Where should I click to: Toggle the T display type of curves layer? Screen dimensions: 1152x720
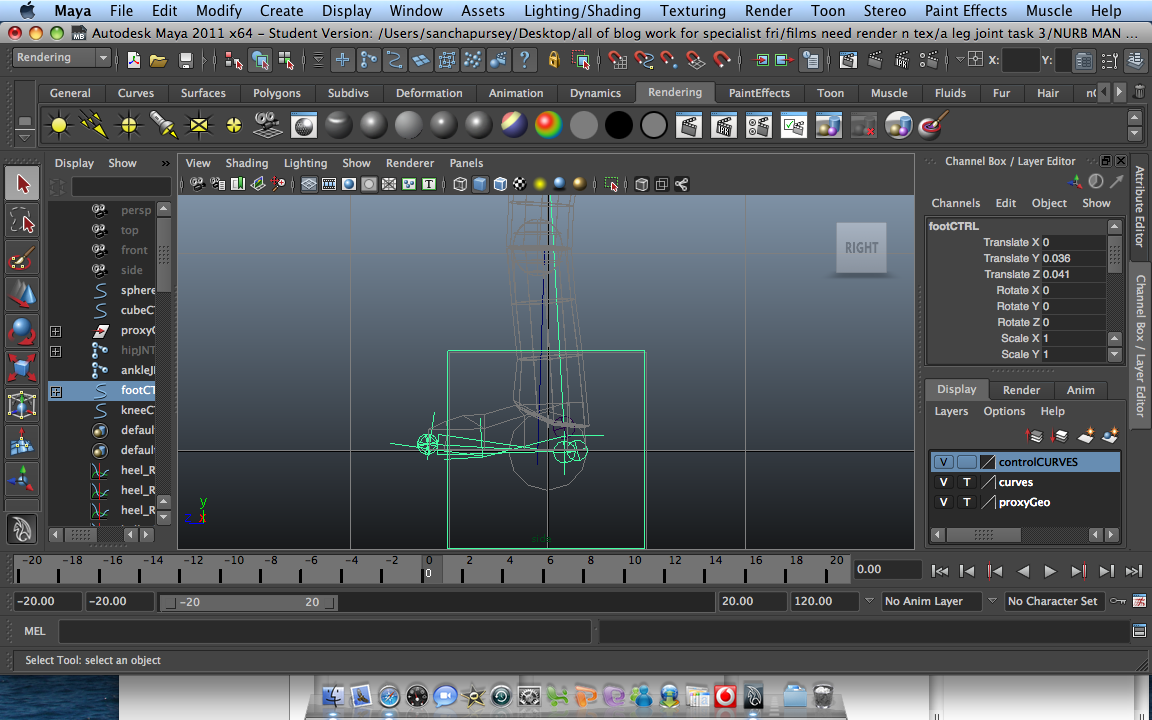(967, 482)
